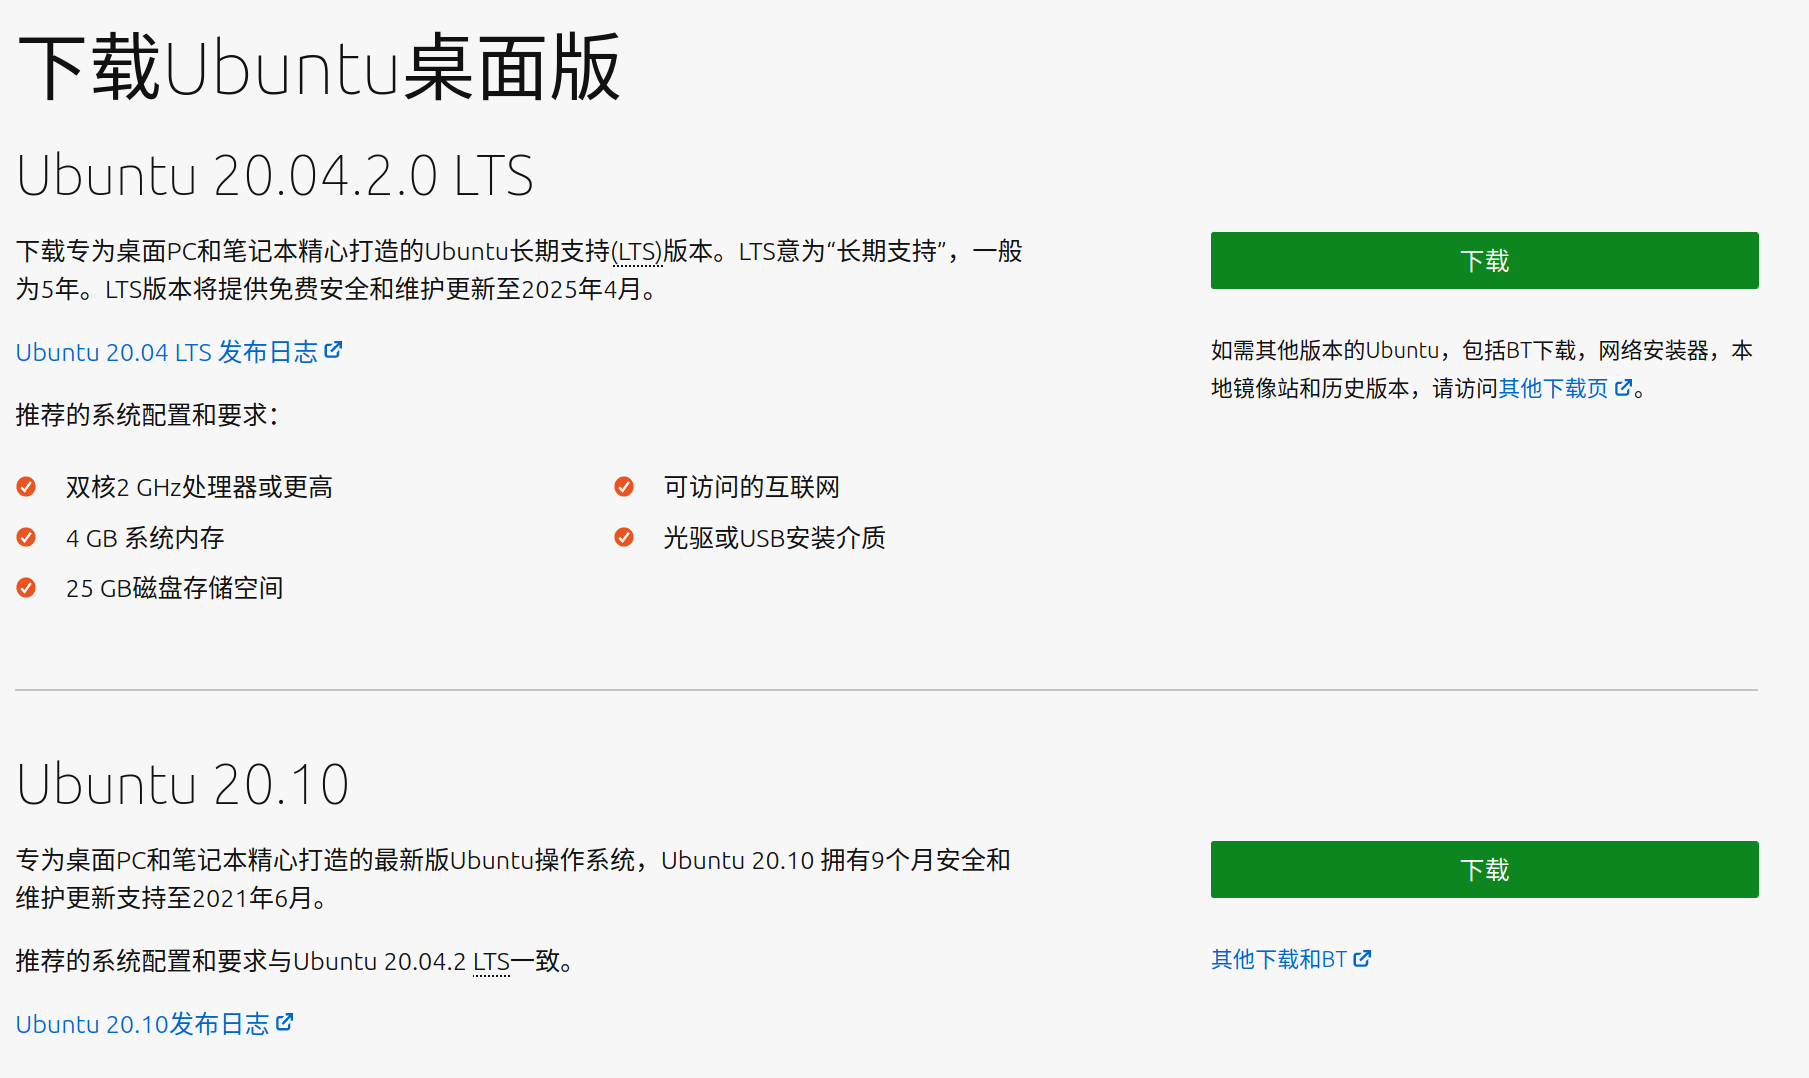Screen dimensions: 1809x1078
Task: Click the external-link icon after Ubuntu 20.10发布日志
Action: [285, 1022]
